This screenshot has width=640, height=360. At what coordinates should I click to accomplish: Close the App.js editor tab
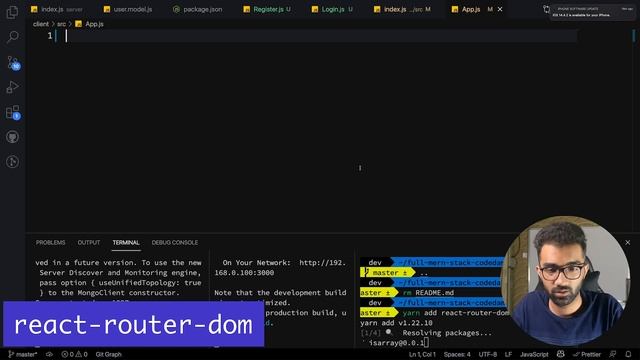500,9
